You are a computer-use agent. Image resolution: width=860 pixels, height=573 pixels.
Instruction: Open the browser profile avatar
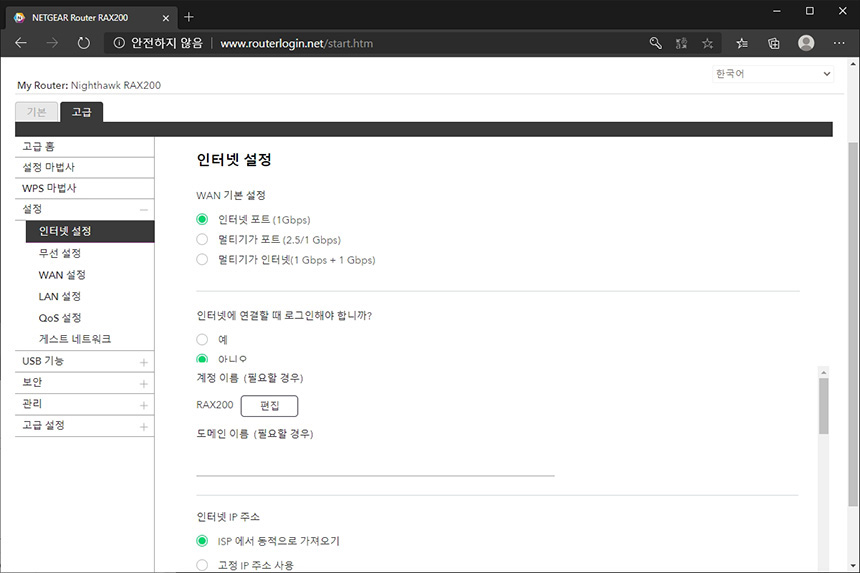pos(806,43)
